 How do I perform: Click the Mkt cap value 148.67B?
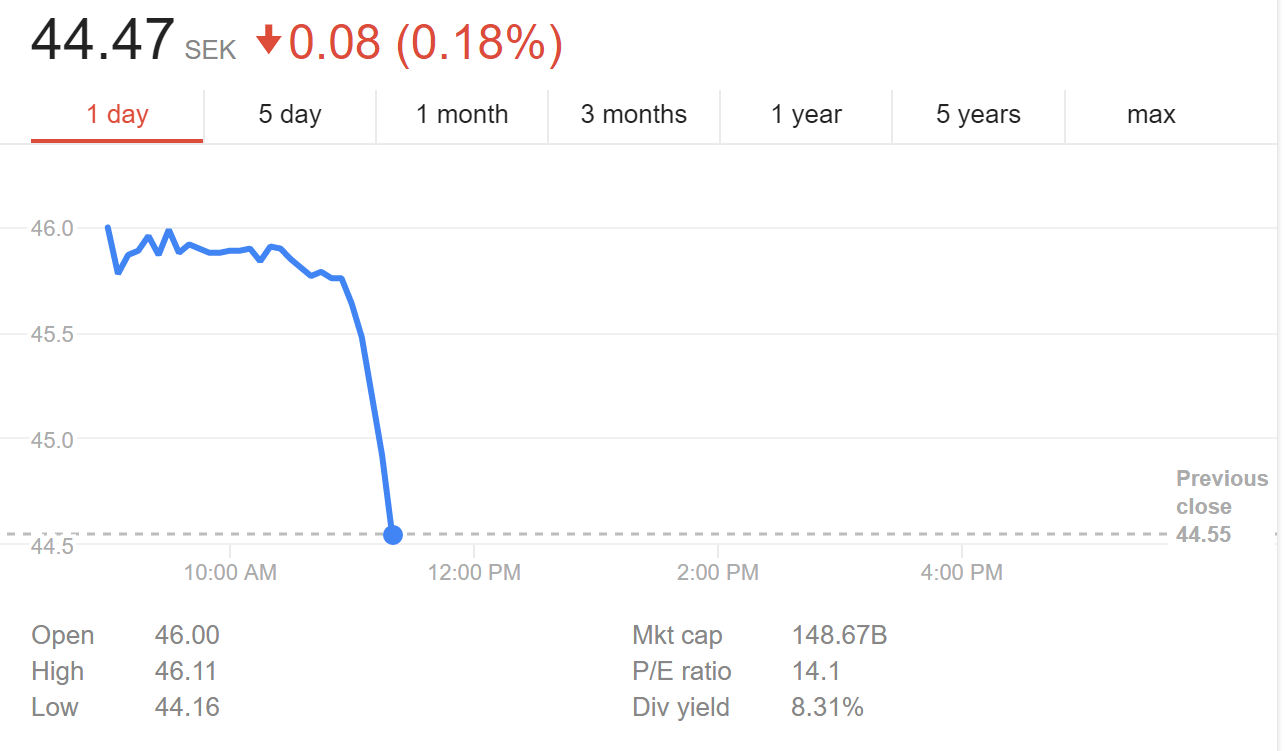(839, 636)
